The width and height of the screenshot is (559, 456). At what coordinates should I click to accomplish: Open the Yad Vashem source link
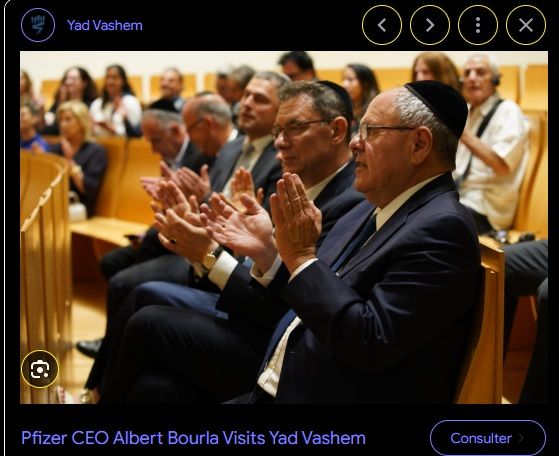tap(105, 25)
